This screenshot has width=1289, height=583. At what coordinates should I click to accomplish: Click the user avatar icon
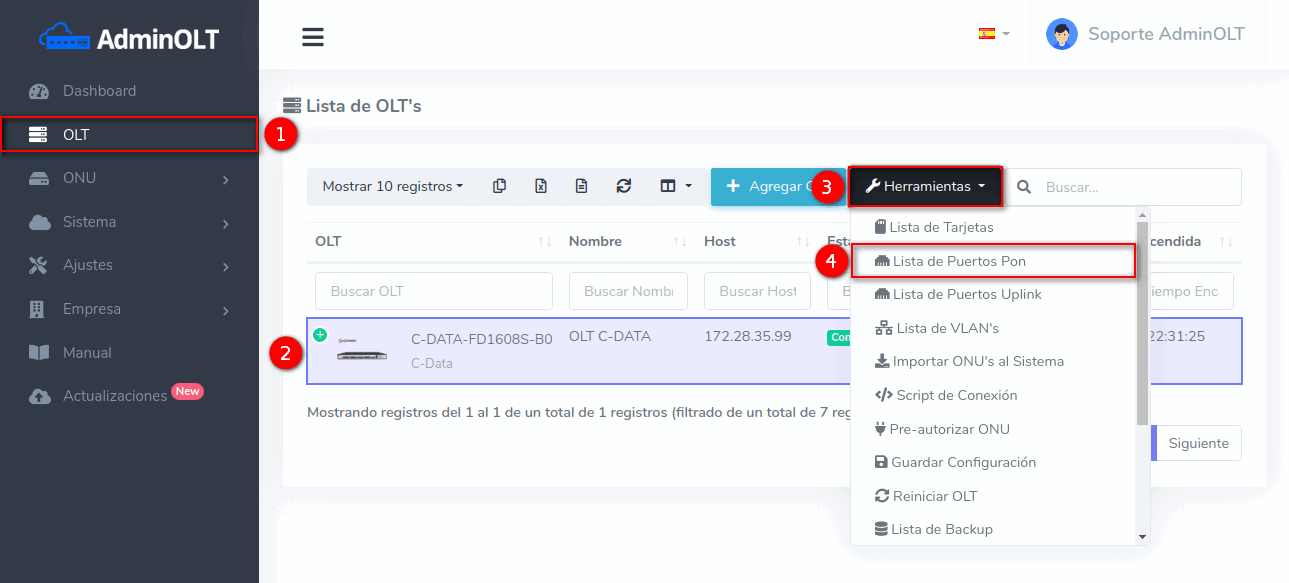1061,34
